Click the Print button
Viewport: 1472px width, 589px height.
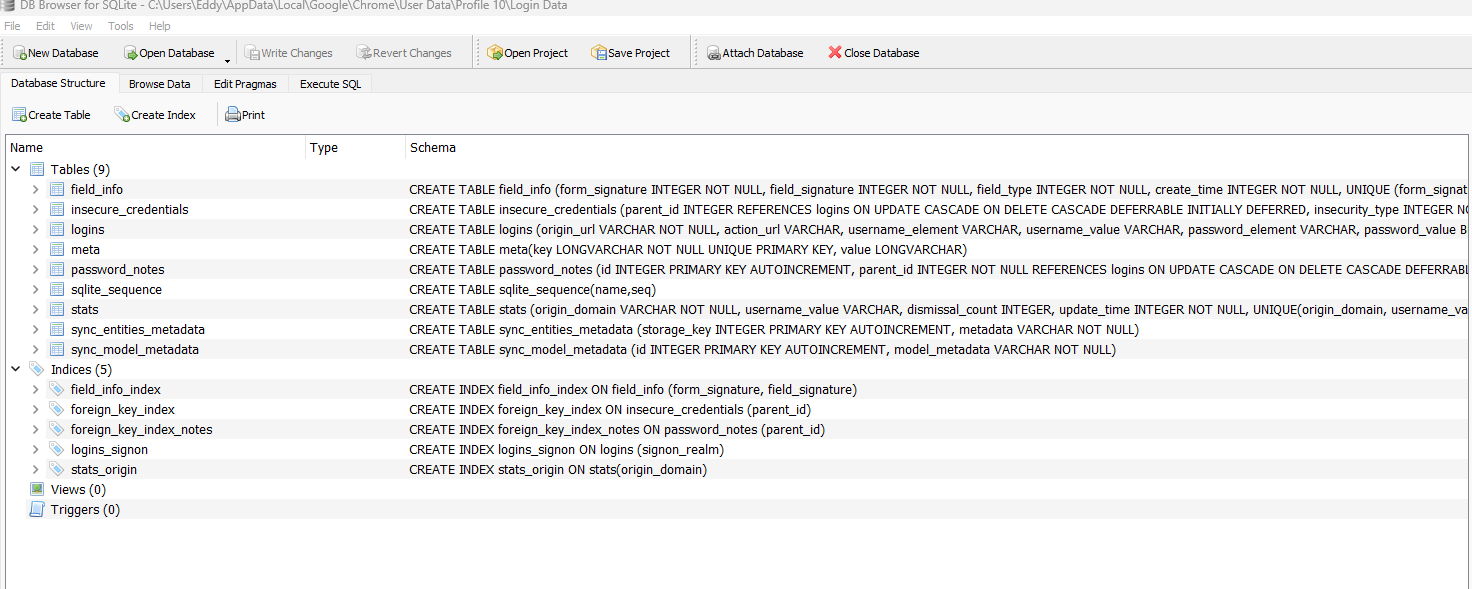(245, 115)
